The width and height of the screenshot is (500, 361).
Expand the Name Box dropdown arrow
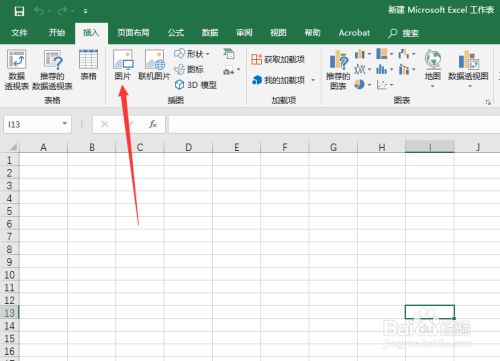tap(65, 124)
